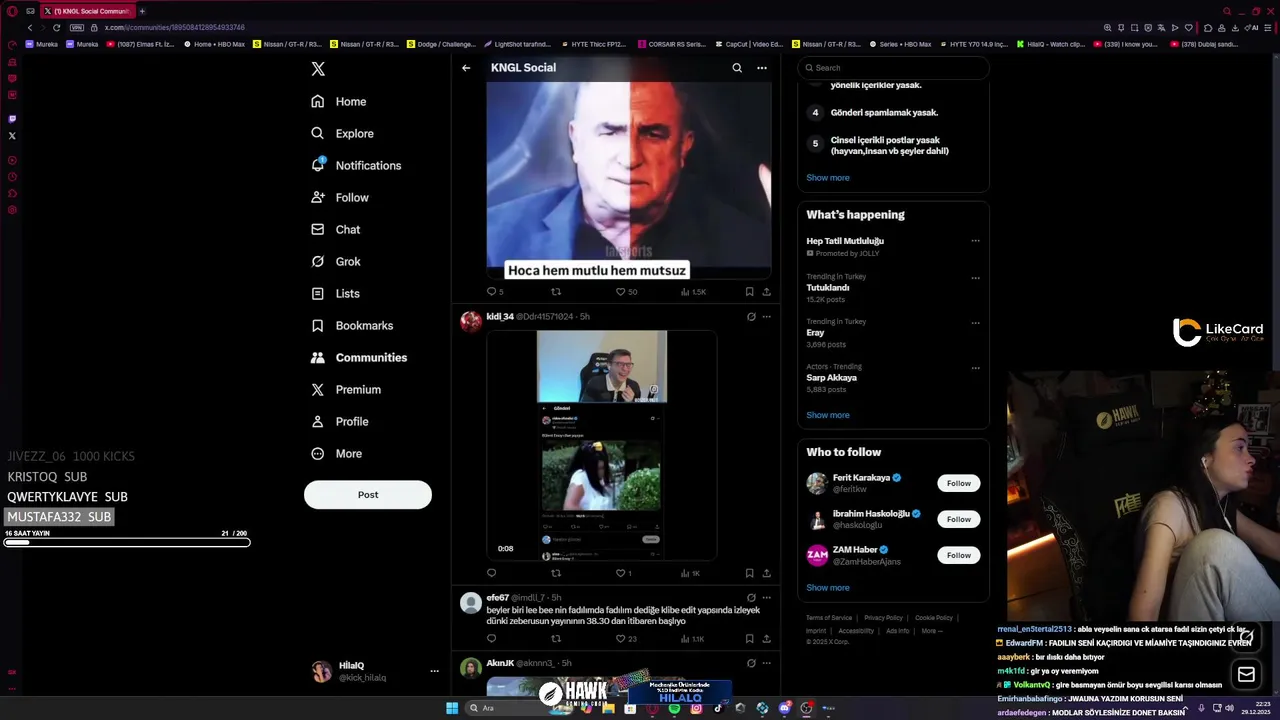Open Follow in X sidebar
This screenshot has width=1280, height=720.
pyautogui.click(x=340, y=197)
